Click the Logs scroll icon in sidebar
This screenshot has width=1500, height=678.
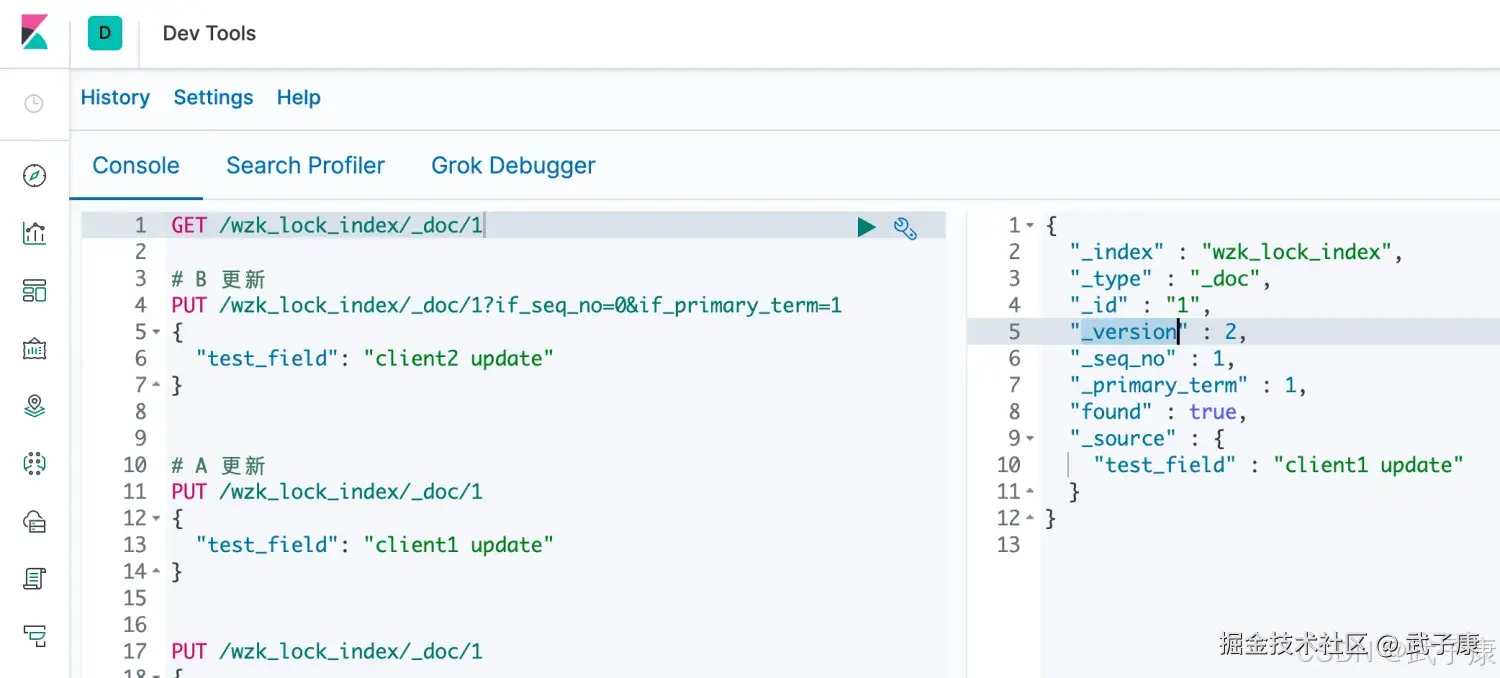34,578
